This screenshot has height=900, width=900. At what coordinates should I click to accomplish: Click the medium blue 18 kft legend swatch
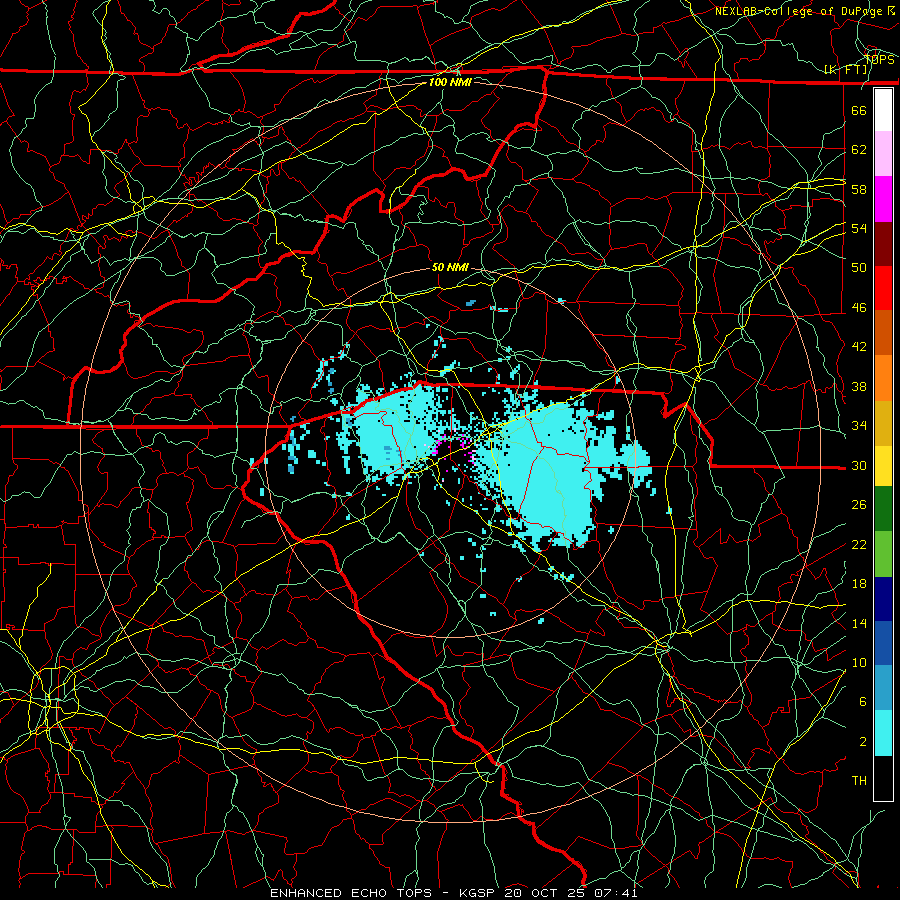click(883, 643)
